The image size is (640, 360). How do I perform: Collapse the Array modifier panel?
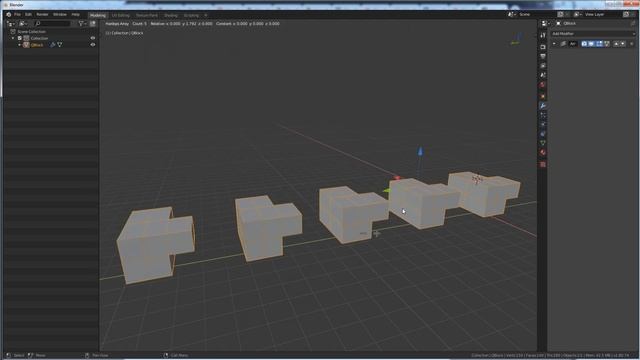coord(554,44)
